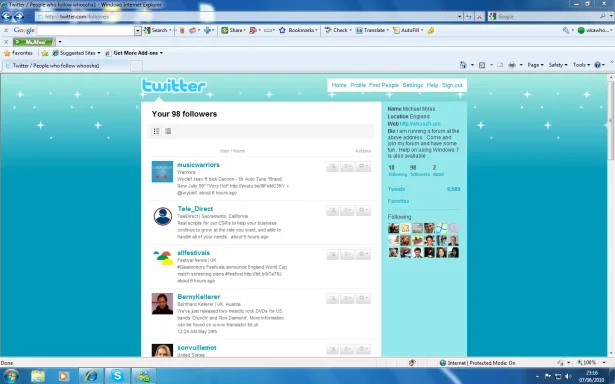615x384 pixels.
Task: Click the follow icon beside Tele_Direct
Action: click(333, 210)
